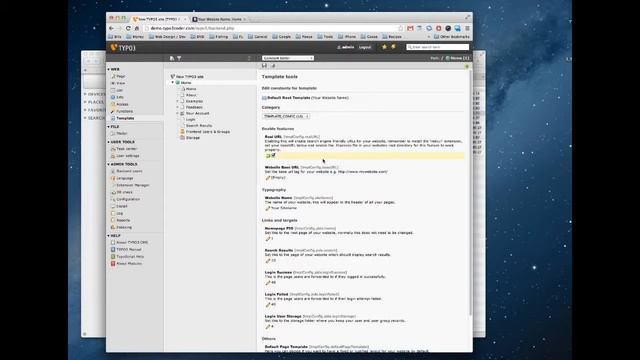The image size is (640, 360).
Task: Edit Login Success value pencil icon
Action: pyautogui.click(x=268, y=282)
